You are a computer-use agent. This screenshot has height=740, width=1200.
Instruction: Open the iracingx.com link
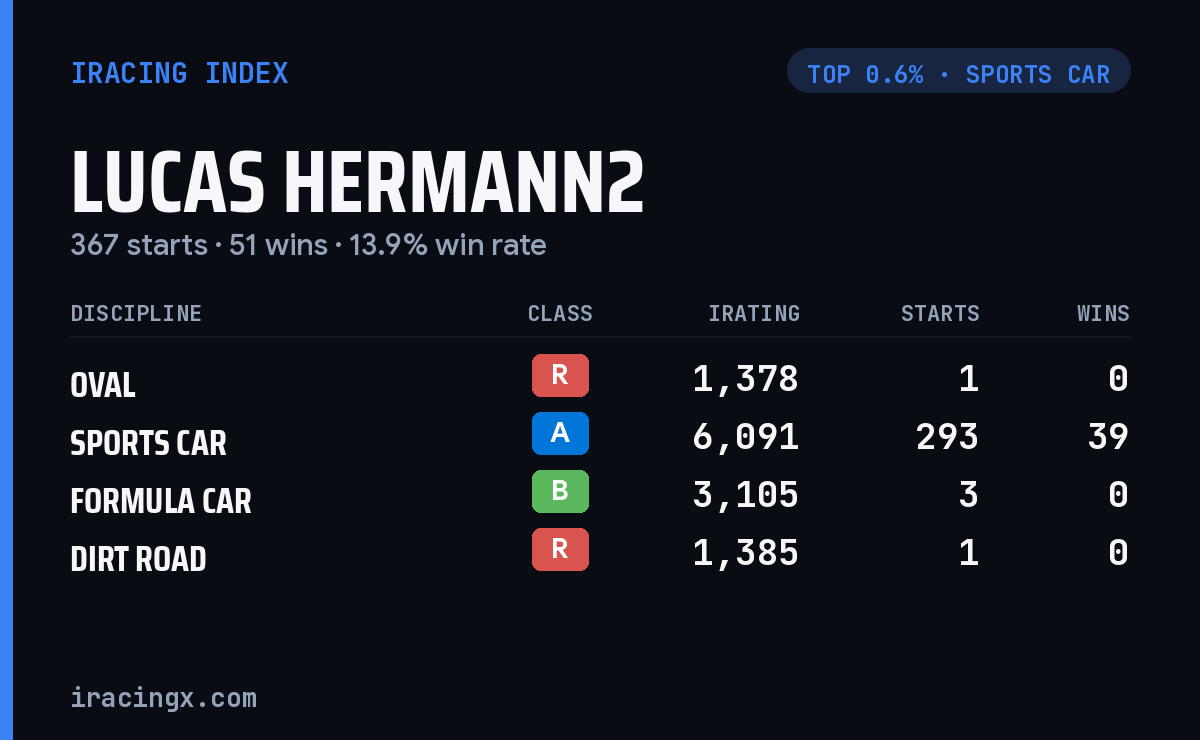point(163,697)
